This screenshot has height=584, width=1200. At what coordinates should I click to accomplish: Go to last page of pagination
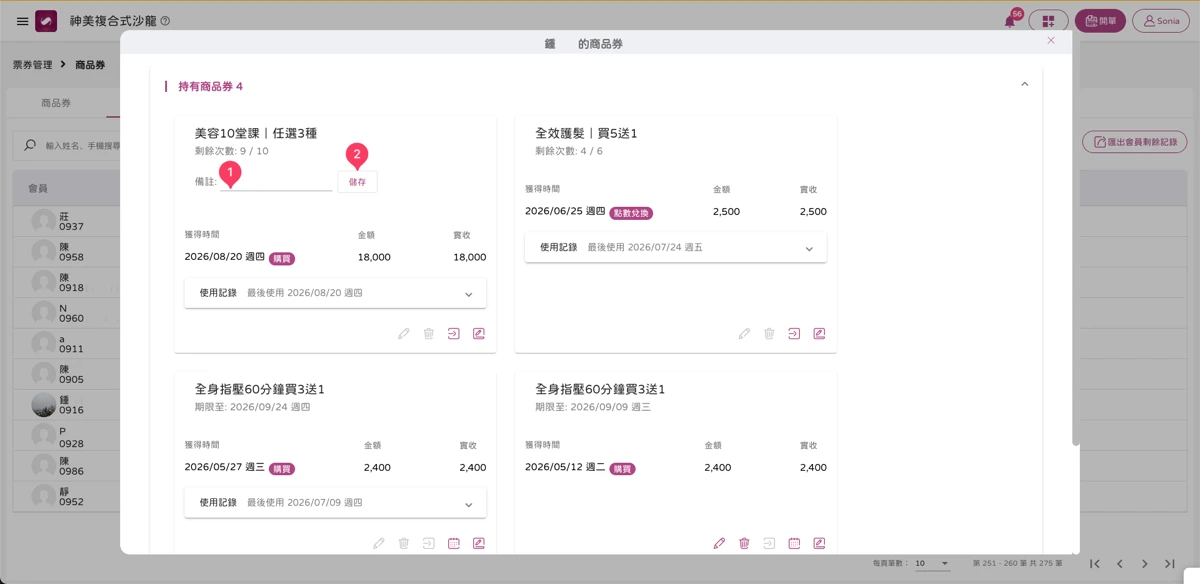point(1170,564)
